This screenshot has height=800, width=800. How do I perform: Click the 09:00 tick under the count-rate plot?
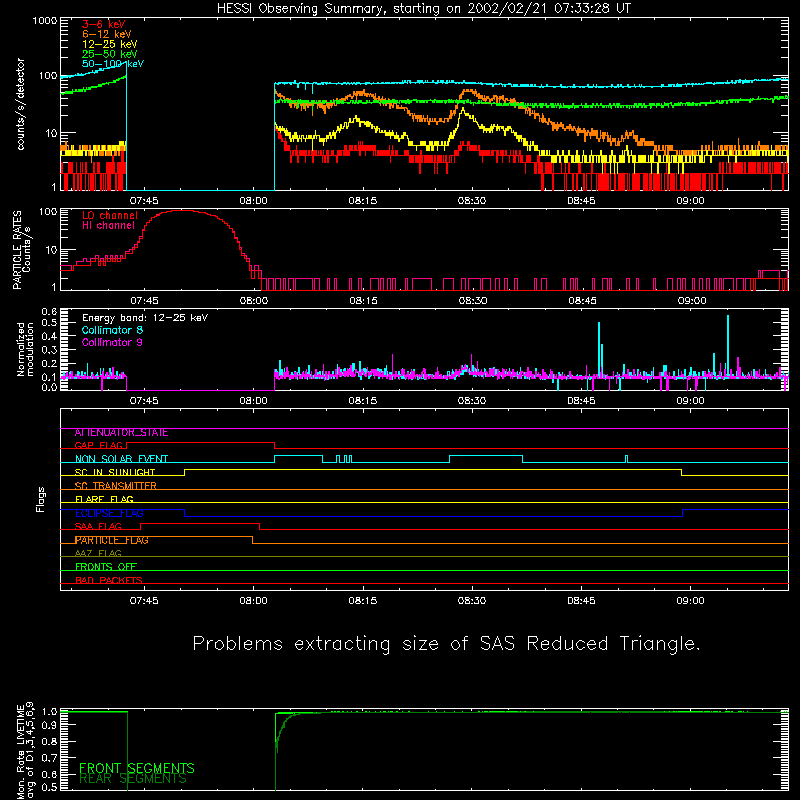[691, 201]
